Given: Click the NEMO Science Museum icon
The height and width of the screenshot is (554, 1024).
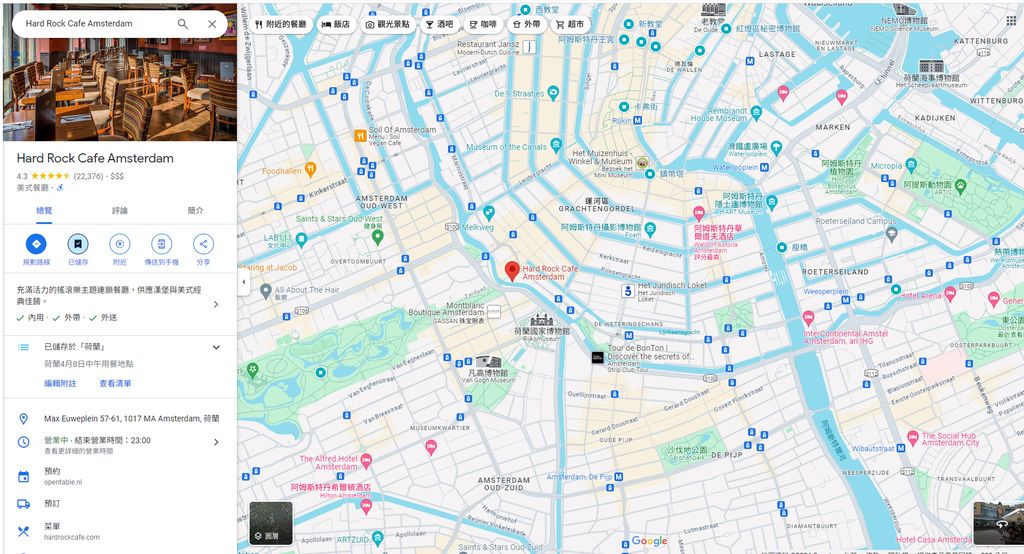Looking at the screenshot, I should 904,10.
